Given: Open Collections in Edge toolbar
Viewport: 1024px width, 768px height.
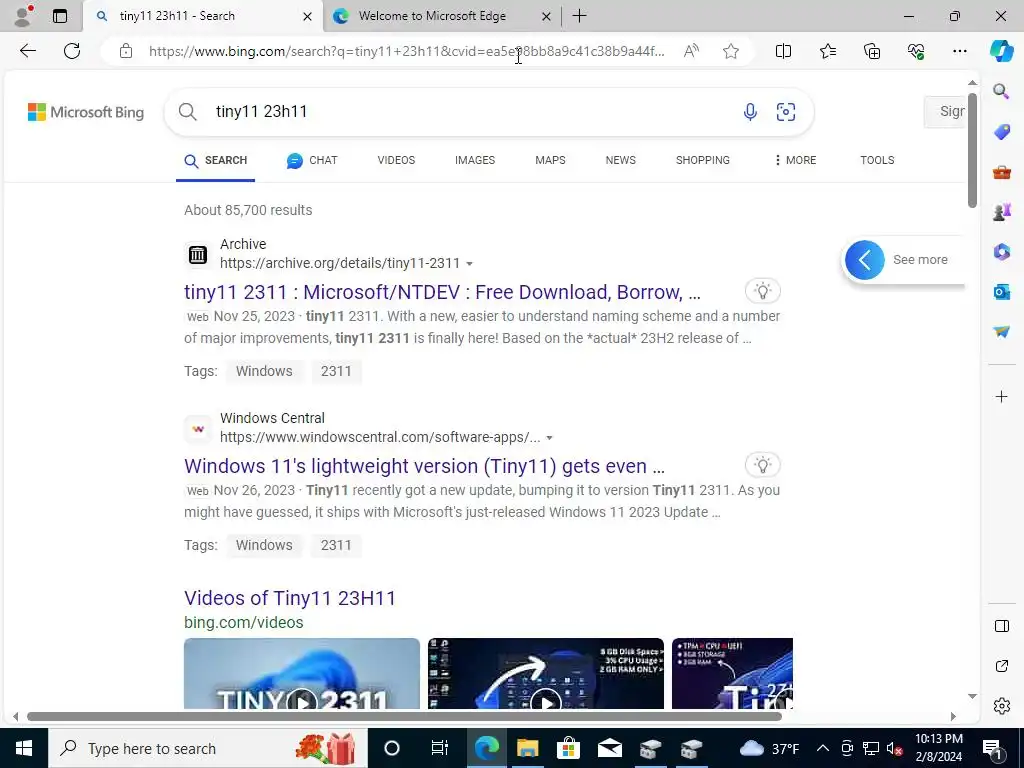Looking at the screenshot, I should 872,51.
